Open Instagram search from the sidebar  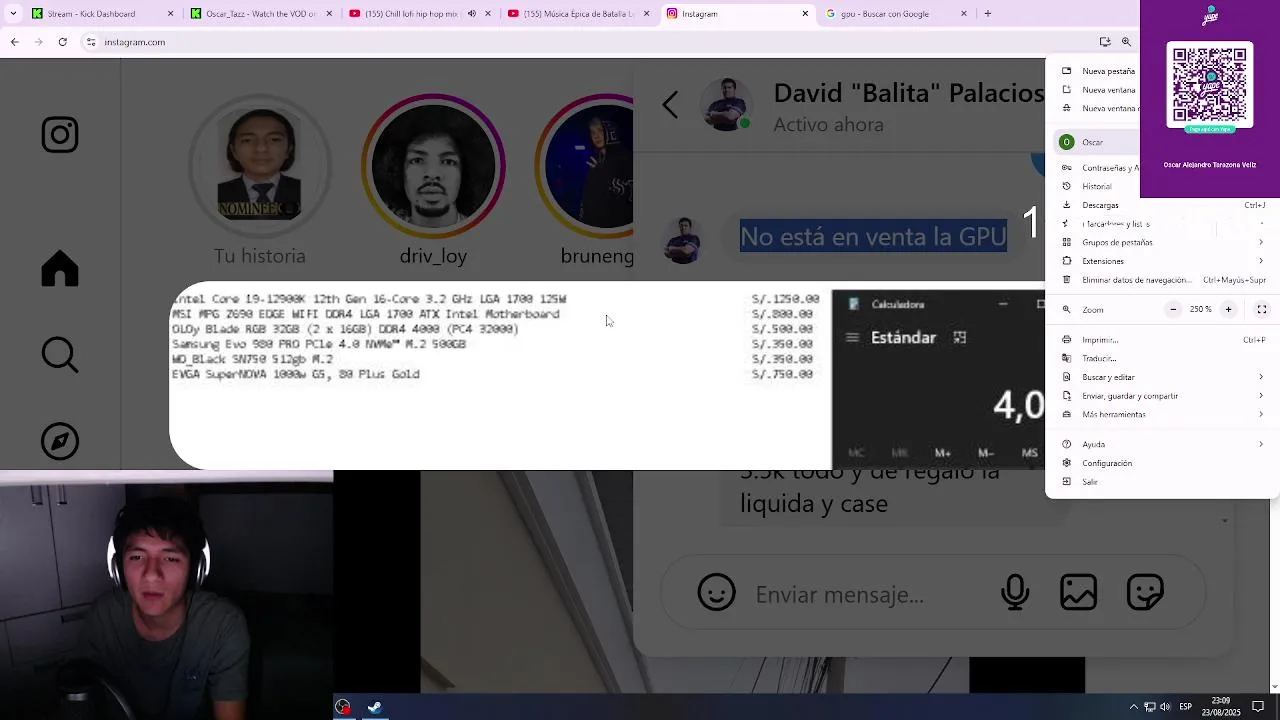pos(60,355)
